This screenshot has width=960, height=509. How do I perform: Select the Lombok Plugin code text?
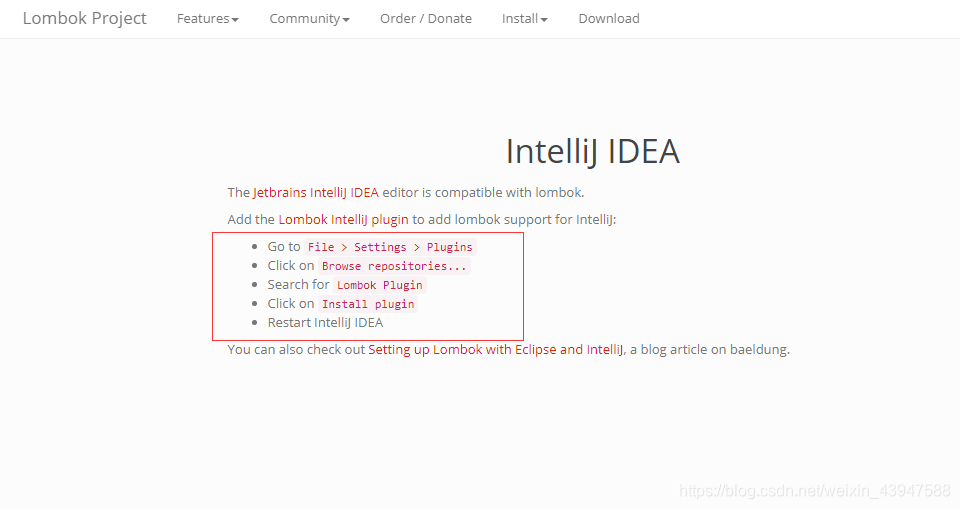pos(380,285)
